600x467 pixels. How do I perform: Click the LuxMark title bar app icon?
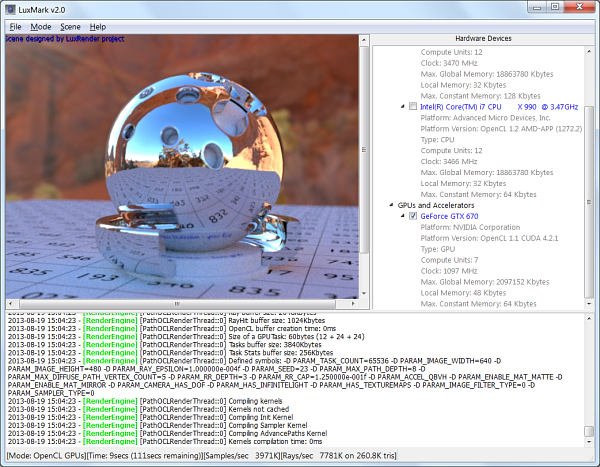[x=10, y=9]
